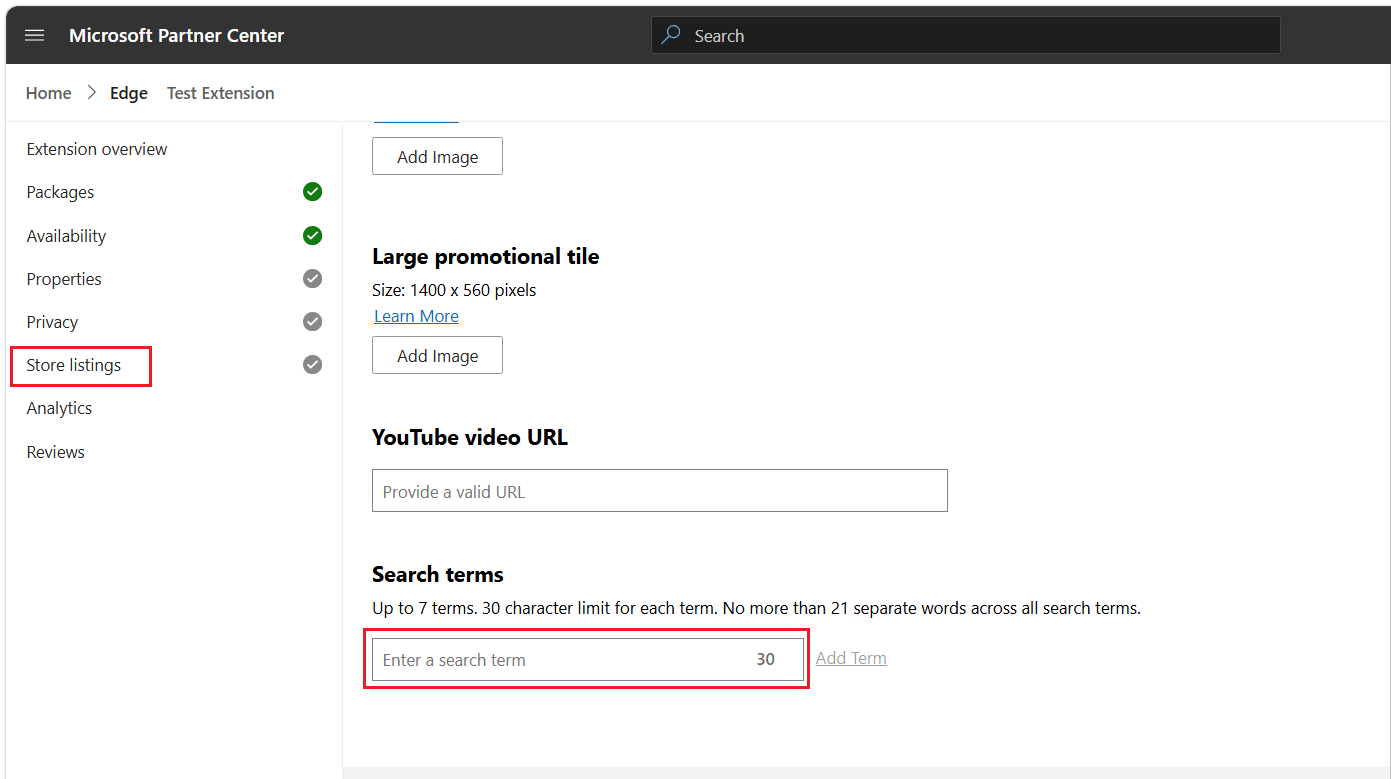Open the Reviews section
Image resolution: width=1391 pixels, height=779 pixels.
coord(55,452)
